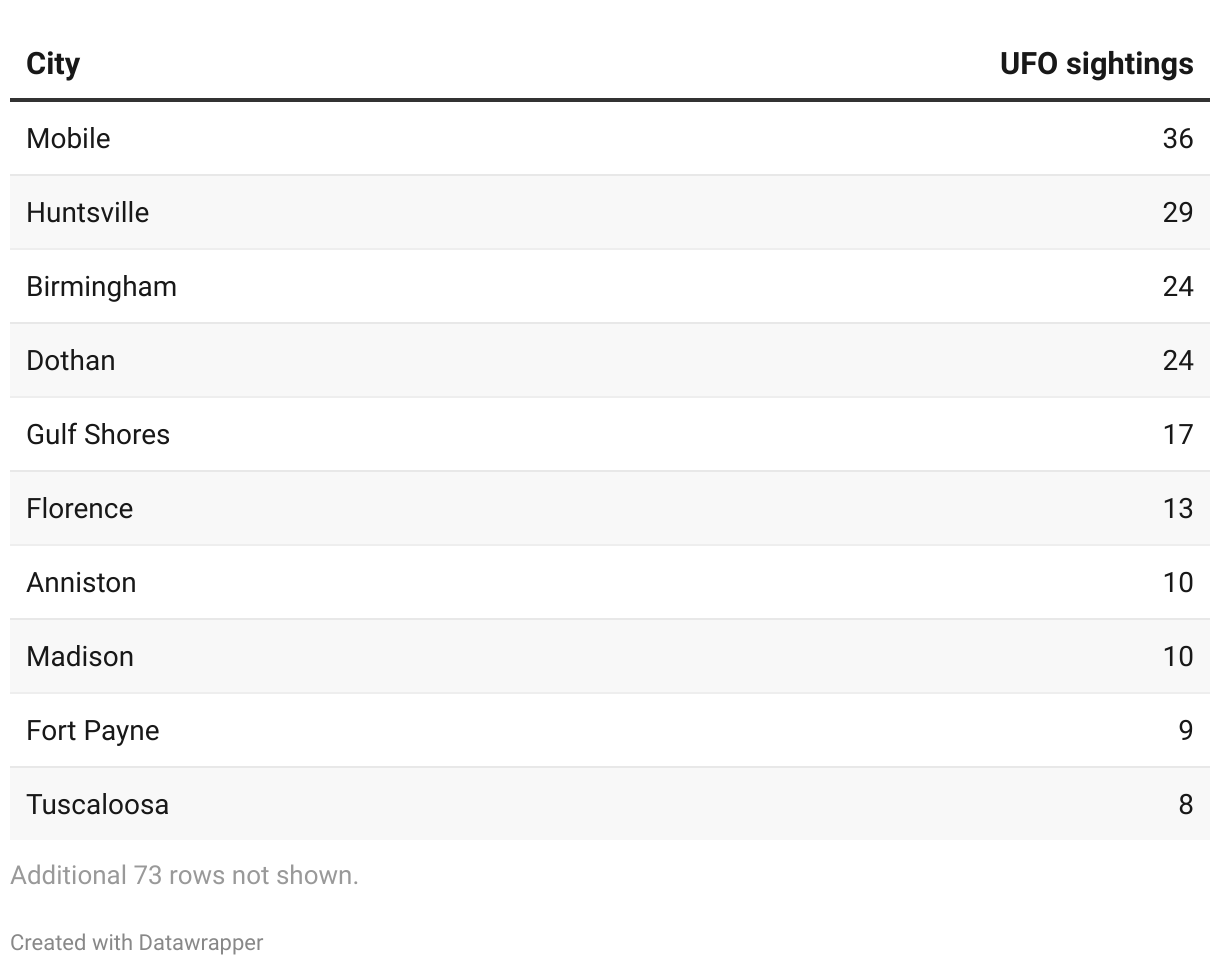Click the value 9 for Fort Payne

click(1185, 730)
